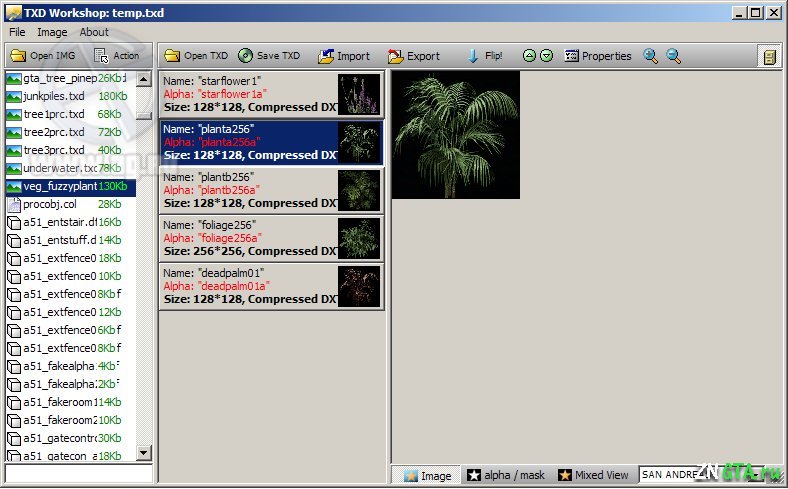Export the selected texture
The height and width of the screenshot is (489, 788).
414,56
